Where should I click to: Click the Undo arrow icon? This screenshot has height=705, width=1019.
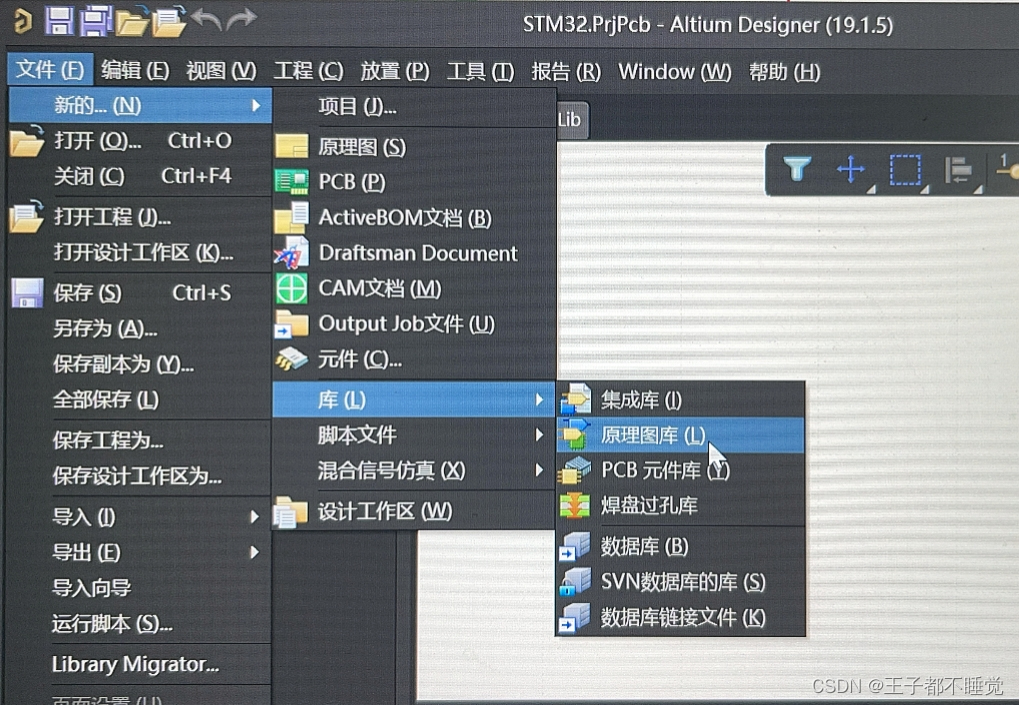click(207, 19)
